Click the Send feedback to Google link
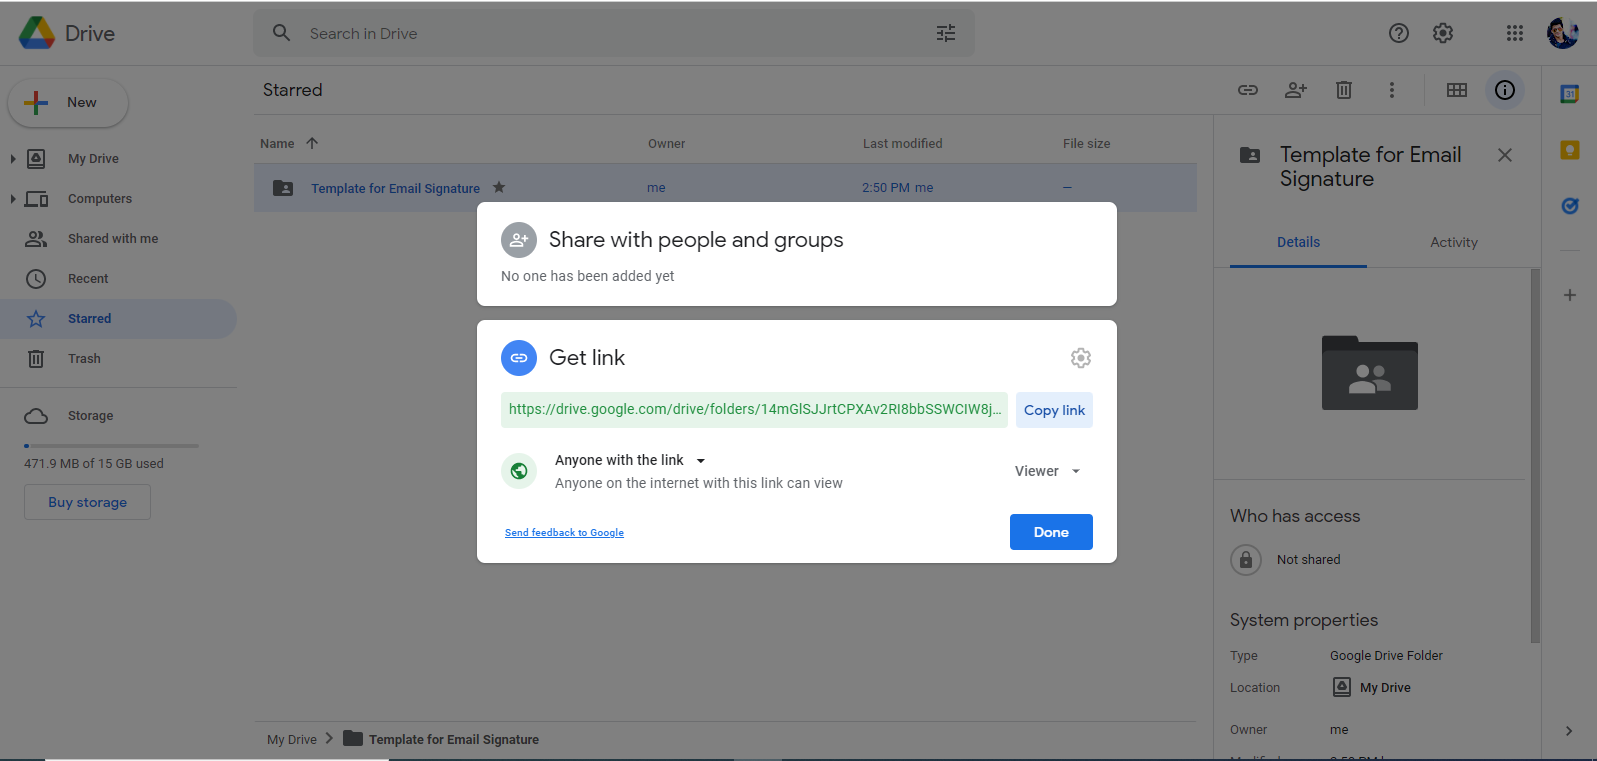1597x761 pixels. 564,533
